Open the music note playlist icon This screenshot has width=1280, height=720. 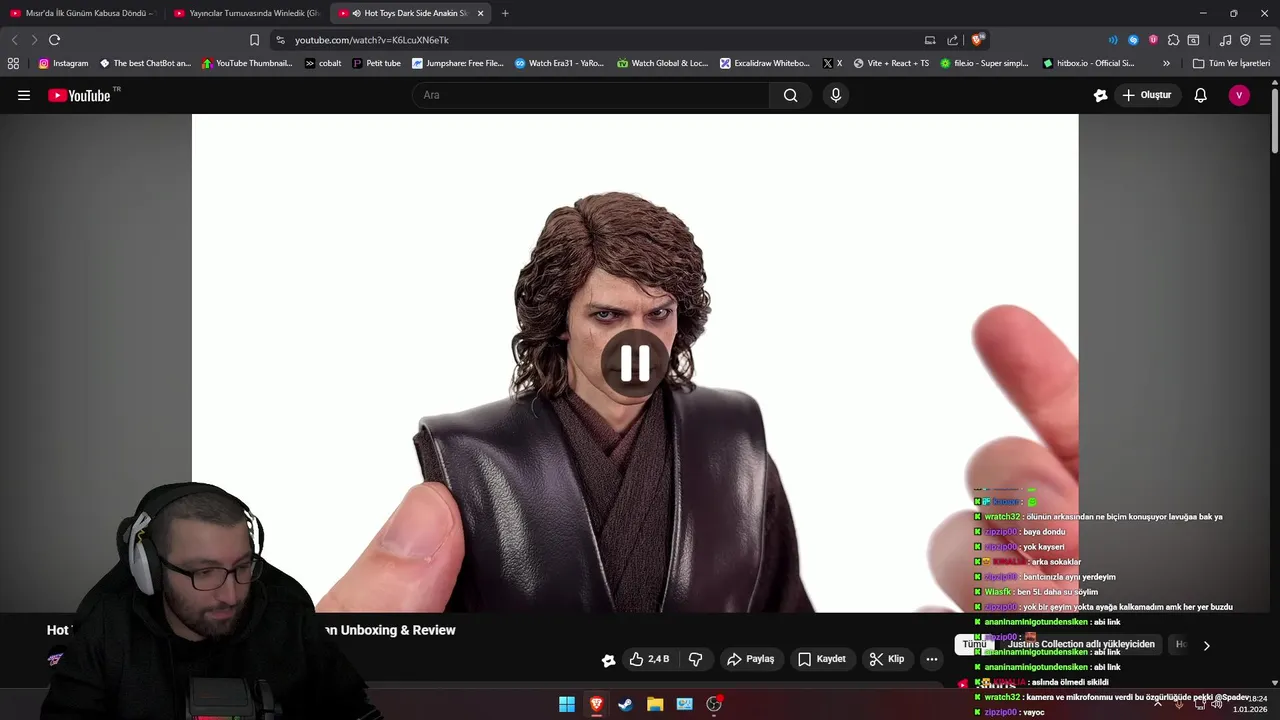point(1225,40)
